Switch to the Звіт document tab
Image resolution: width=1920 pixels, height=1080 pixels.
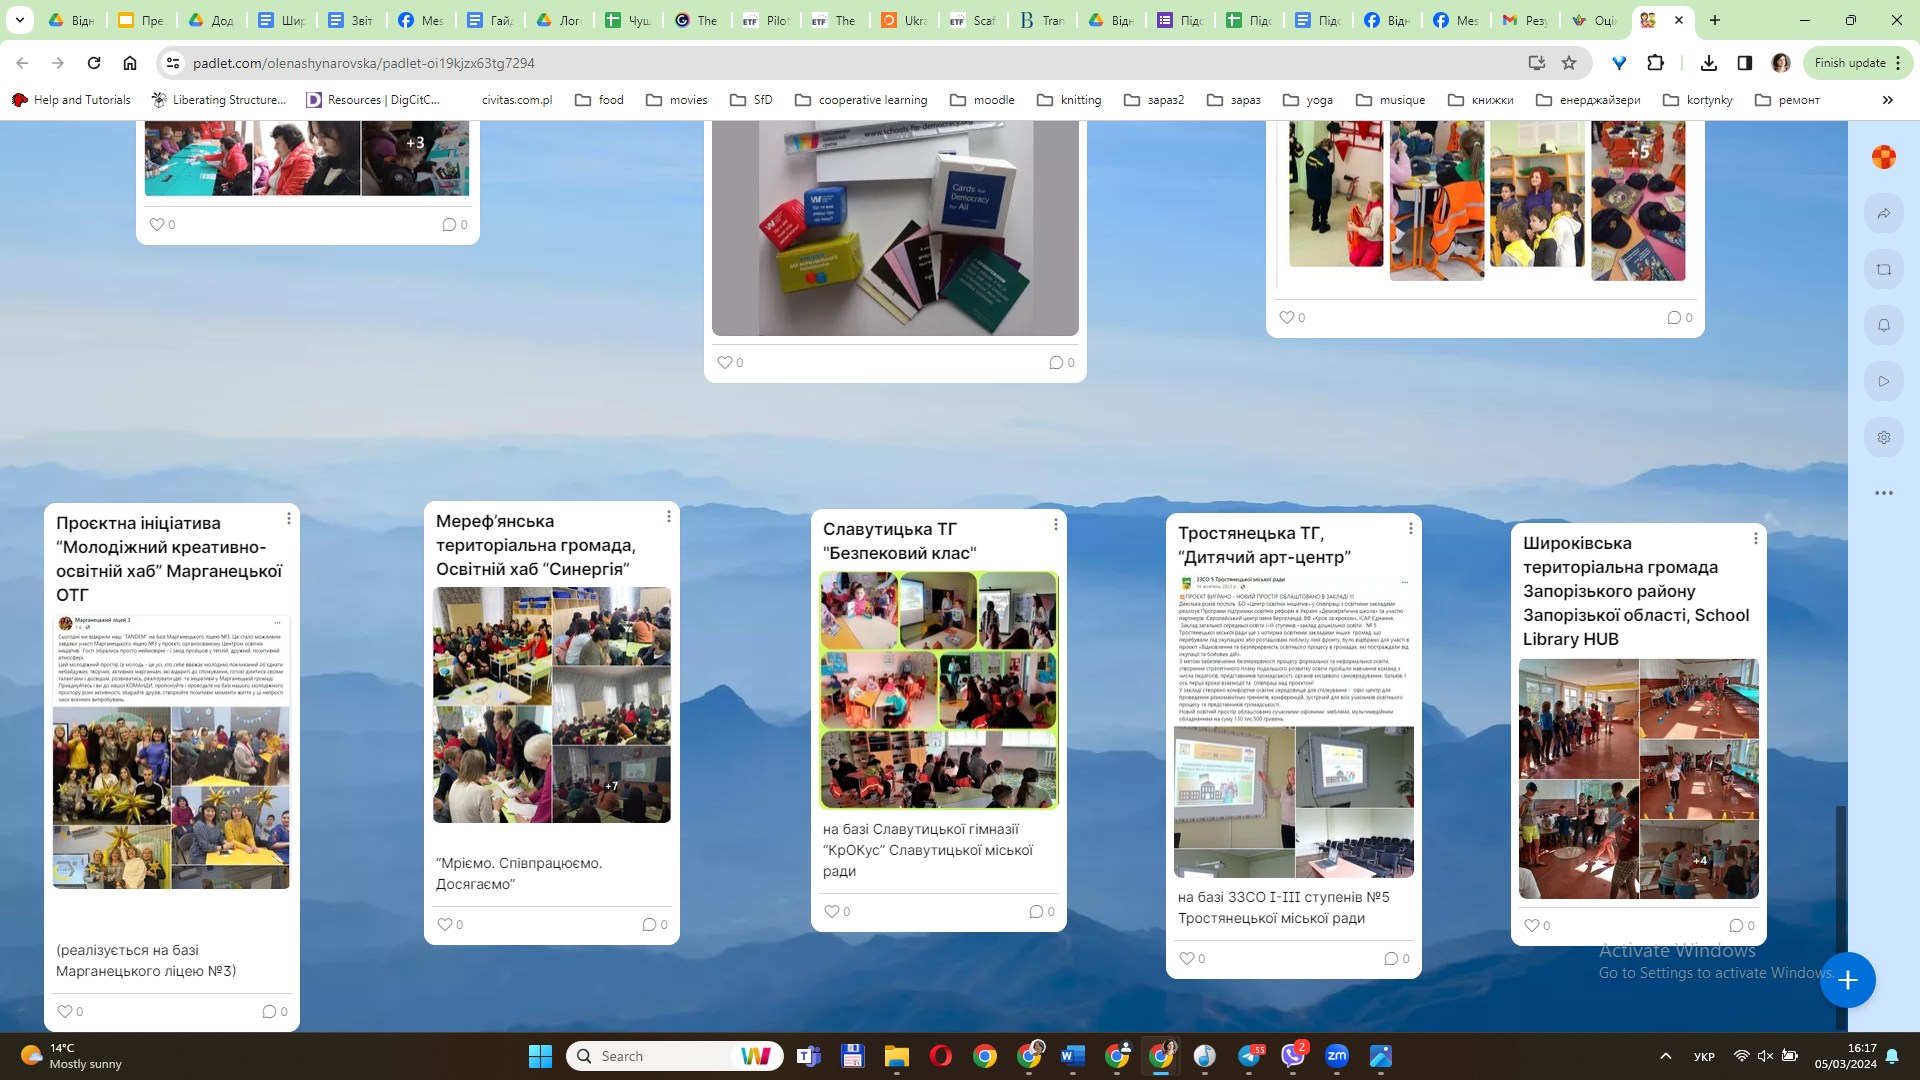351,20
